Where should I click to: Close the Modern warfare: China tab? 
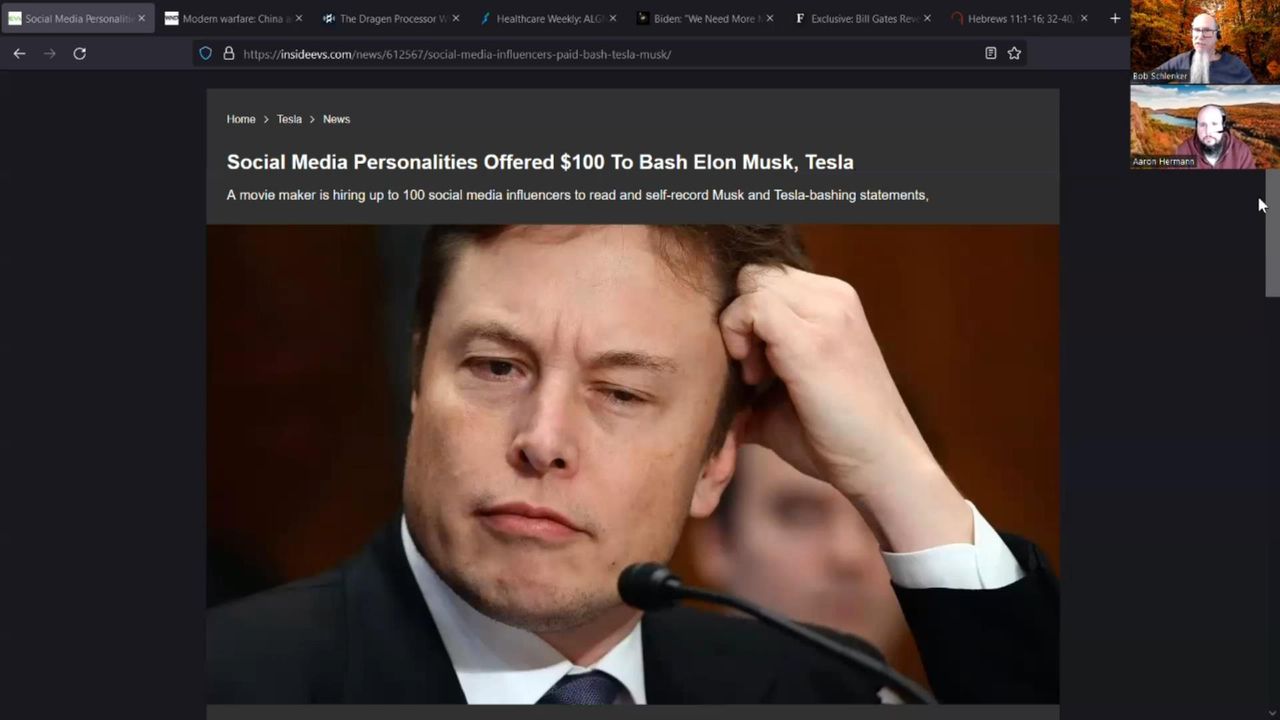299,18
